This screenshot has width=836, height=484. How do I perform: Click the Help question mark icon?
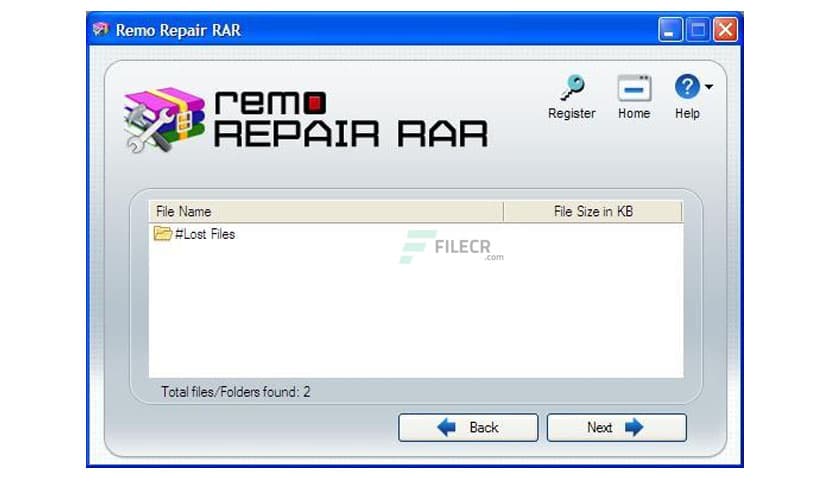(687, 86)
